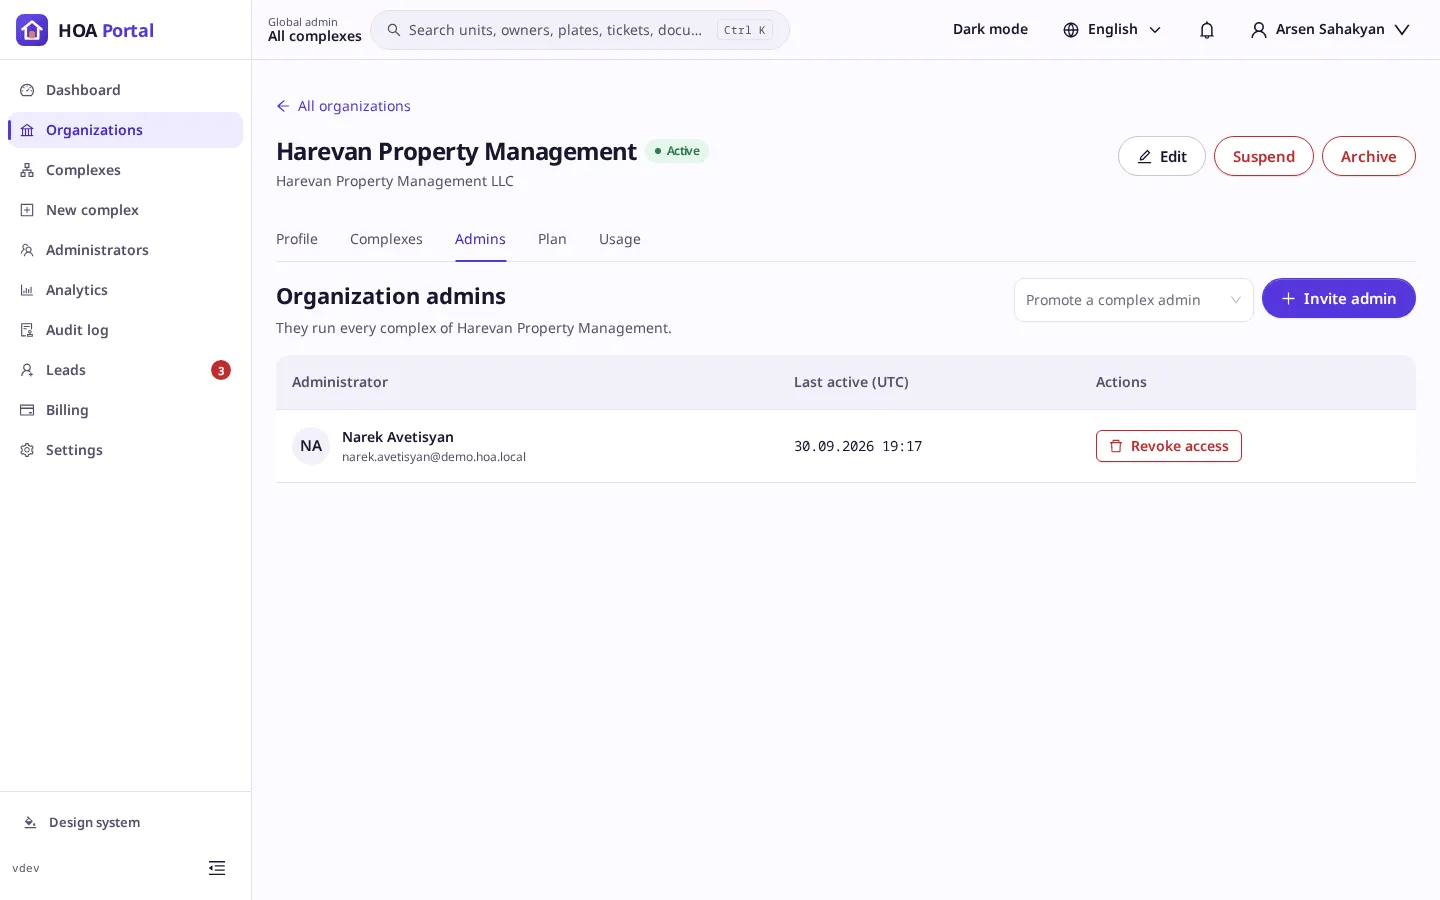Click the Organizations building icon in sidebar
This screenshot has height=900, width=1440.
pyautogui.click(x=27, y=130)
